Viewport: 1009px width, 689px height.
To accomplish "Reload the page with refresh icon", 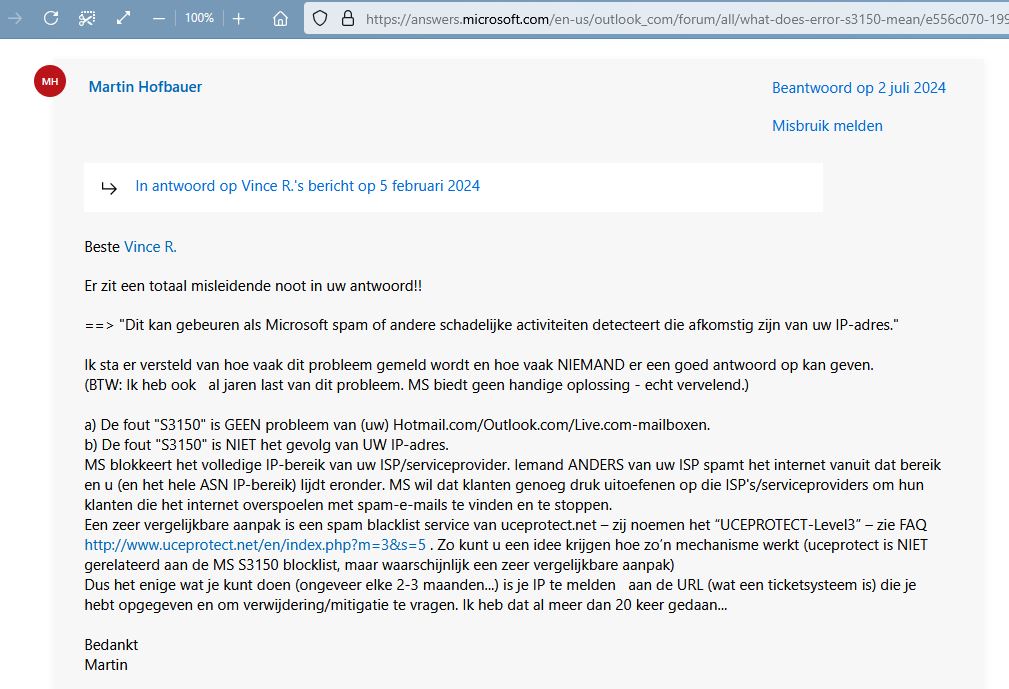I will [51, 18].
